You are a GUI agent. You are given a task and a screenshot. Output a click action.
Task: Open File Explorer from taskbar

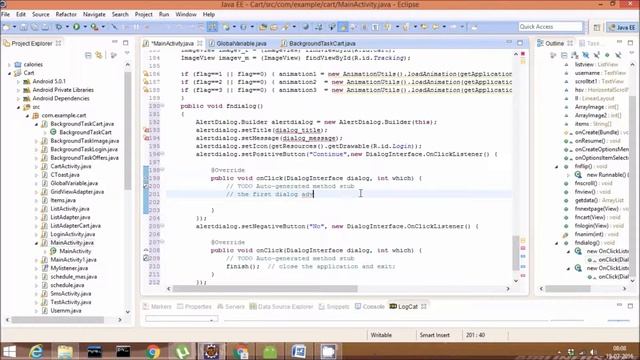[x=65, y=351]
